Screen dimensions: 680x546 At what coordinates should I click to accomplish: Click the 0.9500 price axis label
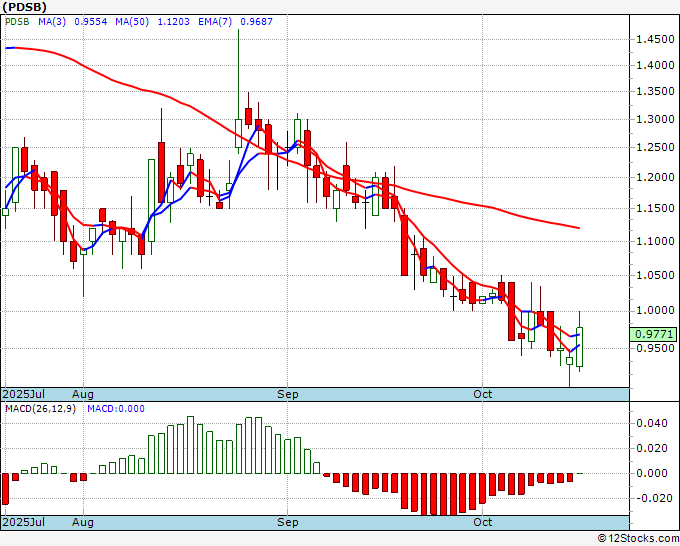tap(655, 348)
